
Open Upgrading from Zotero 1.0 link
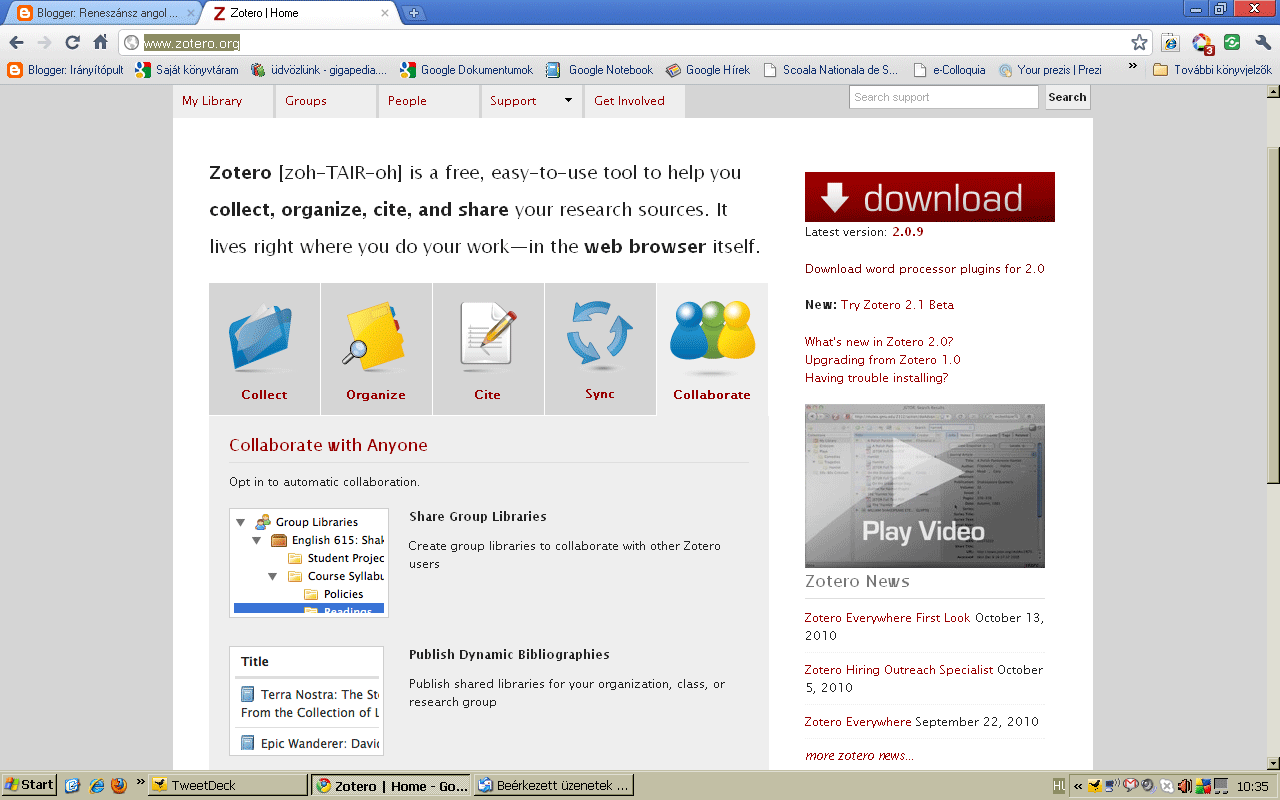[882, 360]
